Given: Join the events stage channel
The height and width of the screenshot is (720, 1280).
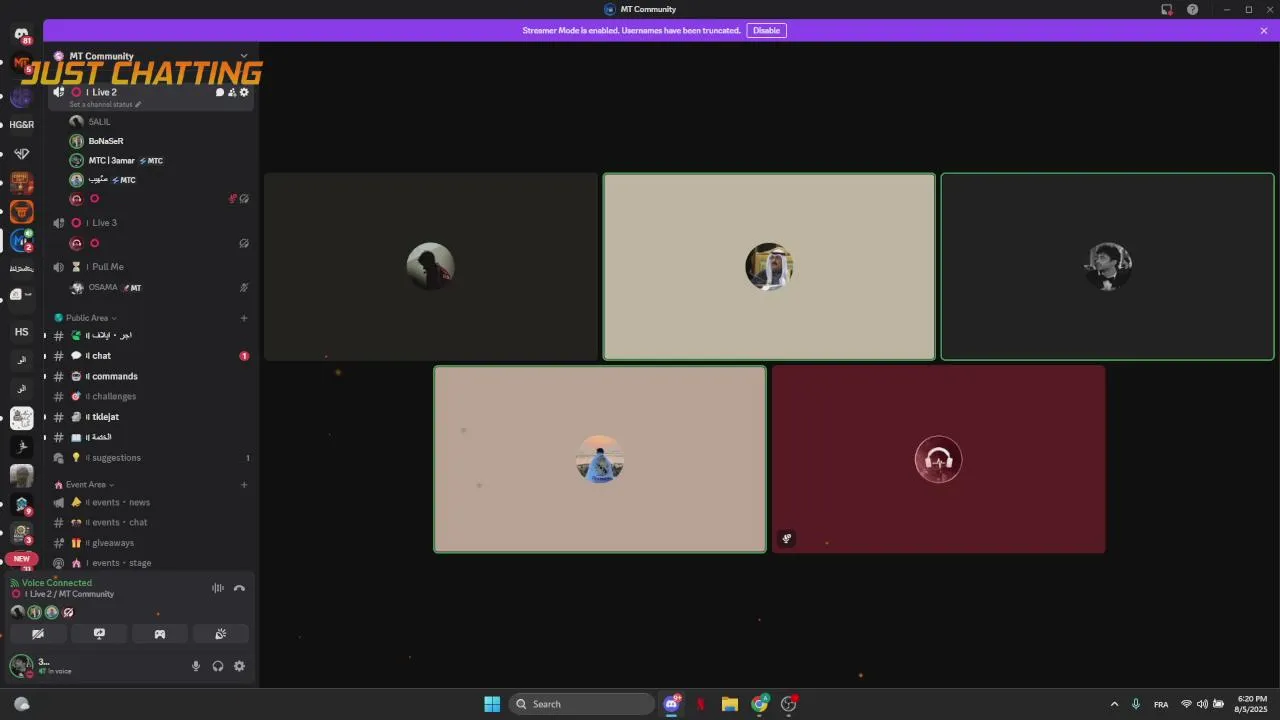Looking at the screenshot, I should [x=150, y=563].
